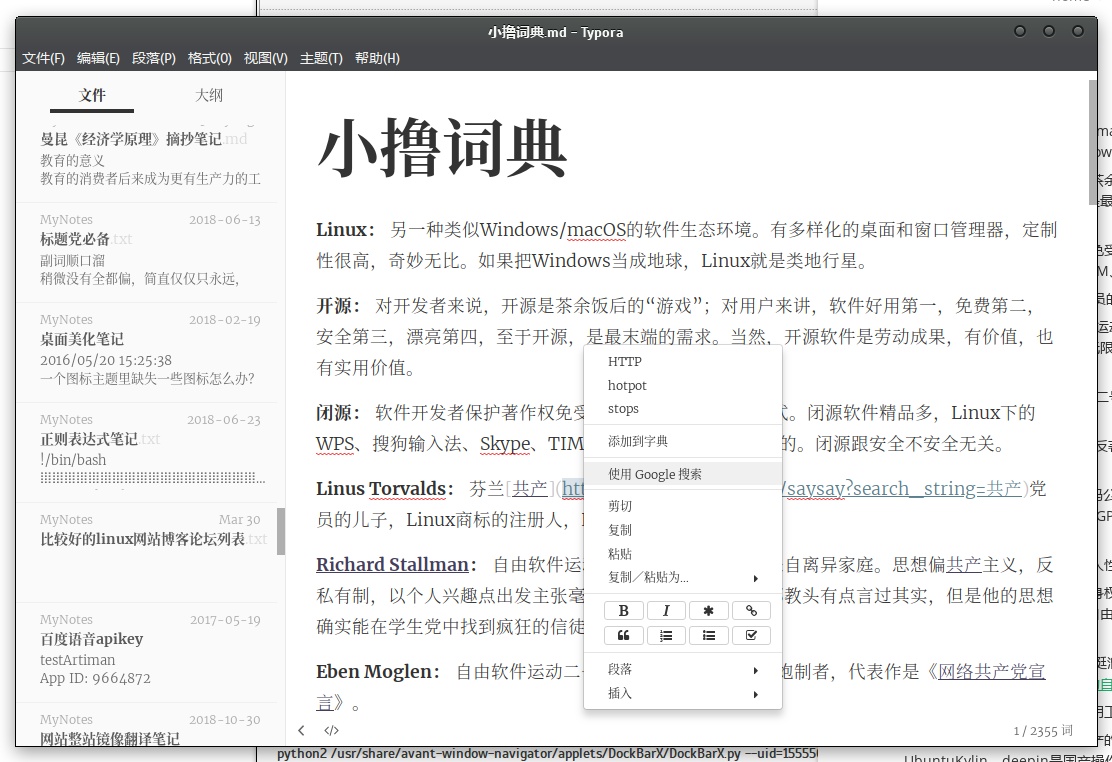Switch to 文件 sidebar tab

click(92, 95)
